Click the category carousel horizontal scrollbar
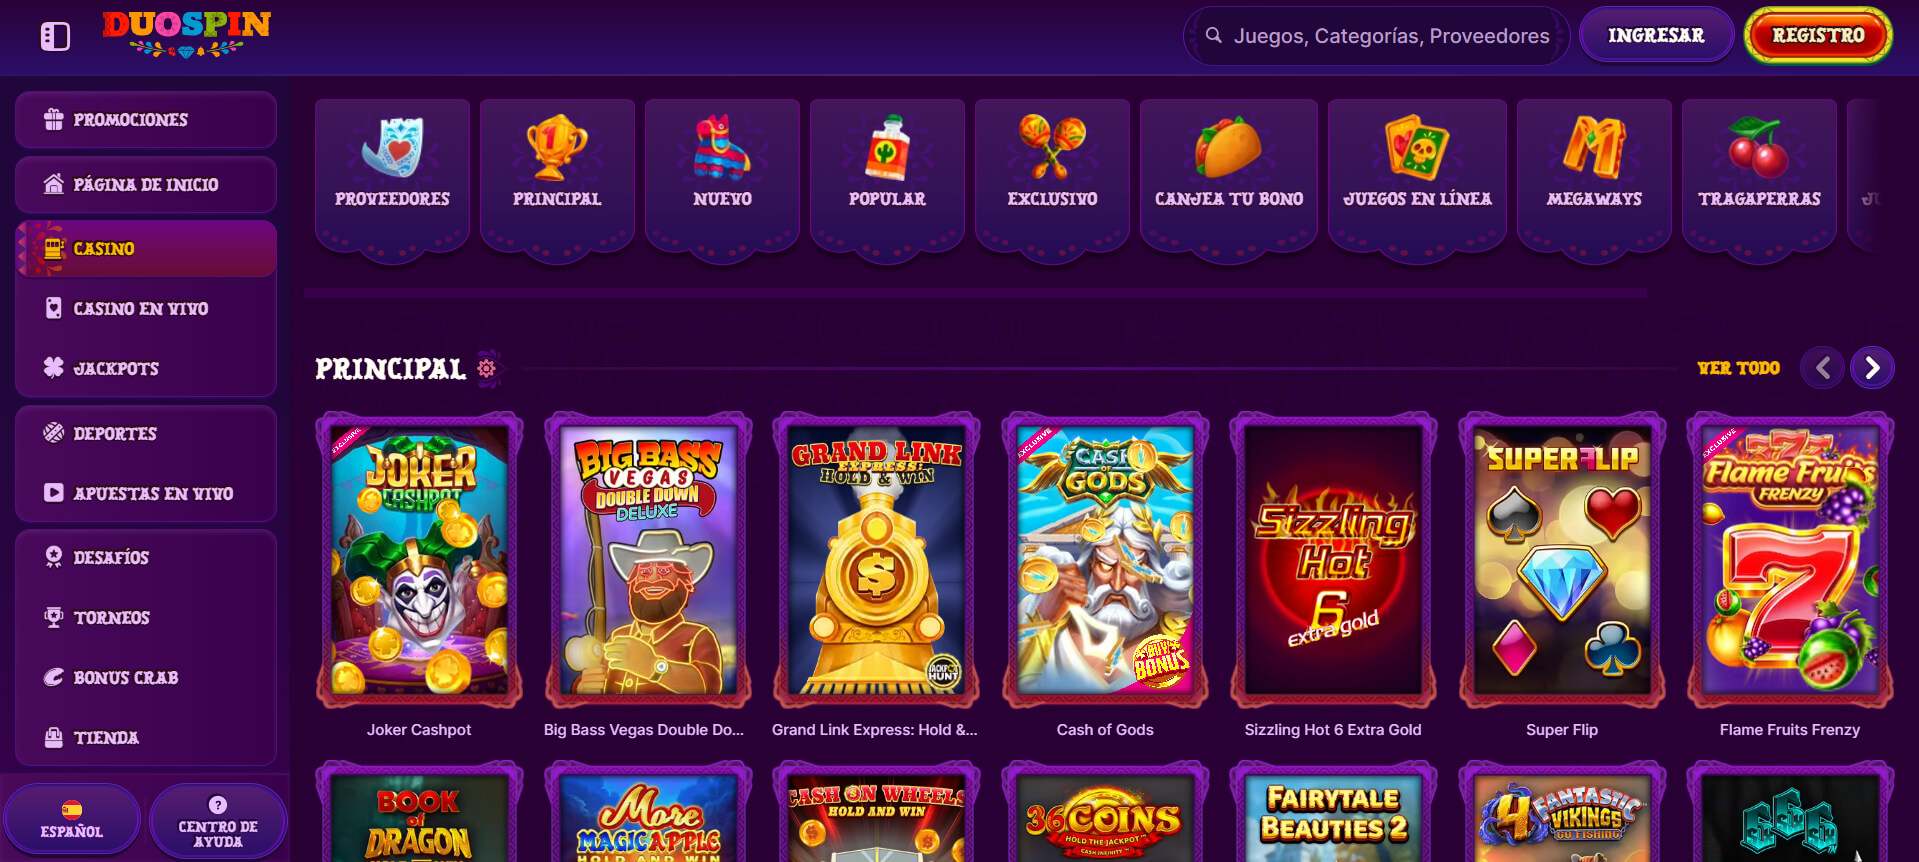Image resolution: width=1919 pixels, height=862 pixels. point(976,293)
